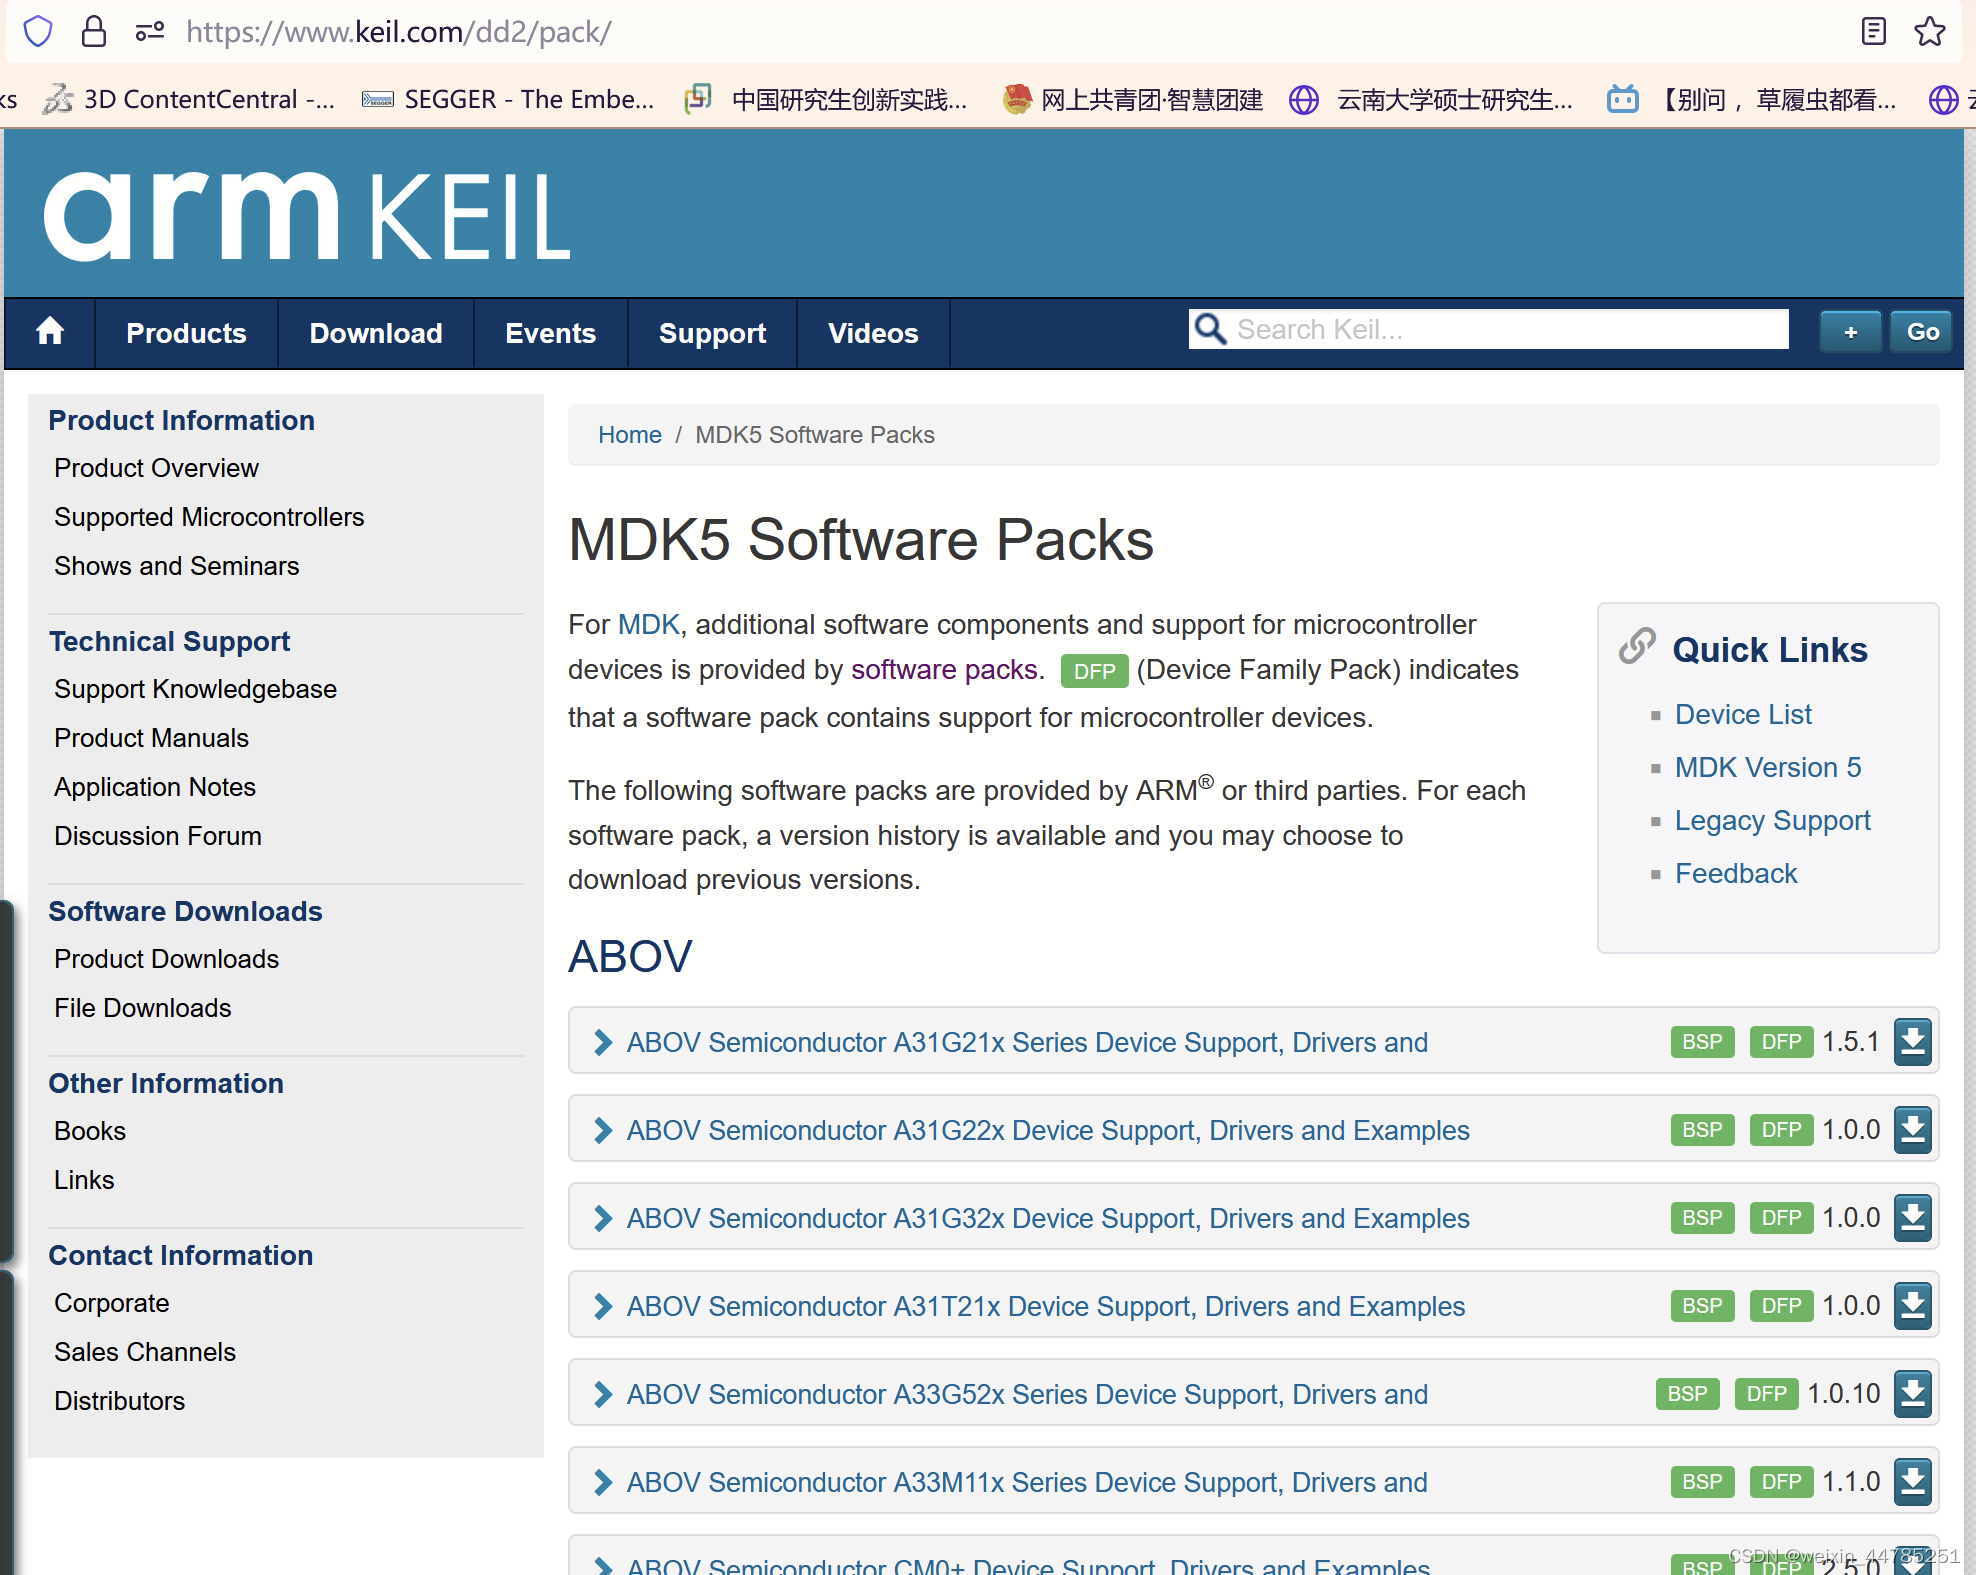This screenshot has height=1575, width=1976.
Task: Expand the A31G32x pack entry
Action: click(x=602, y=1218)
